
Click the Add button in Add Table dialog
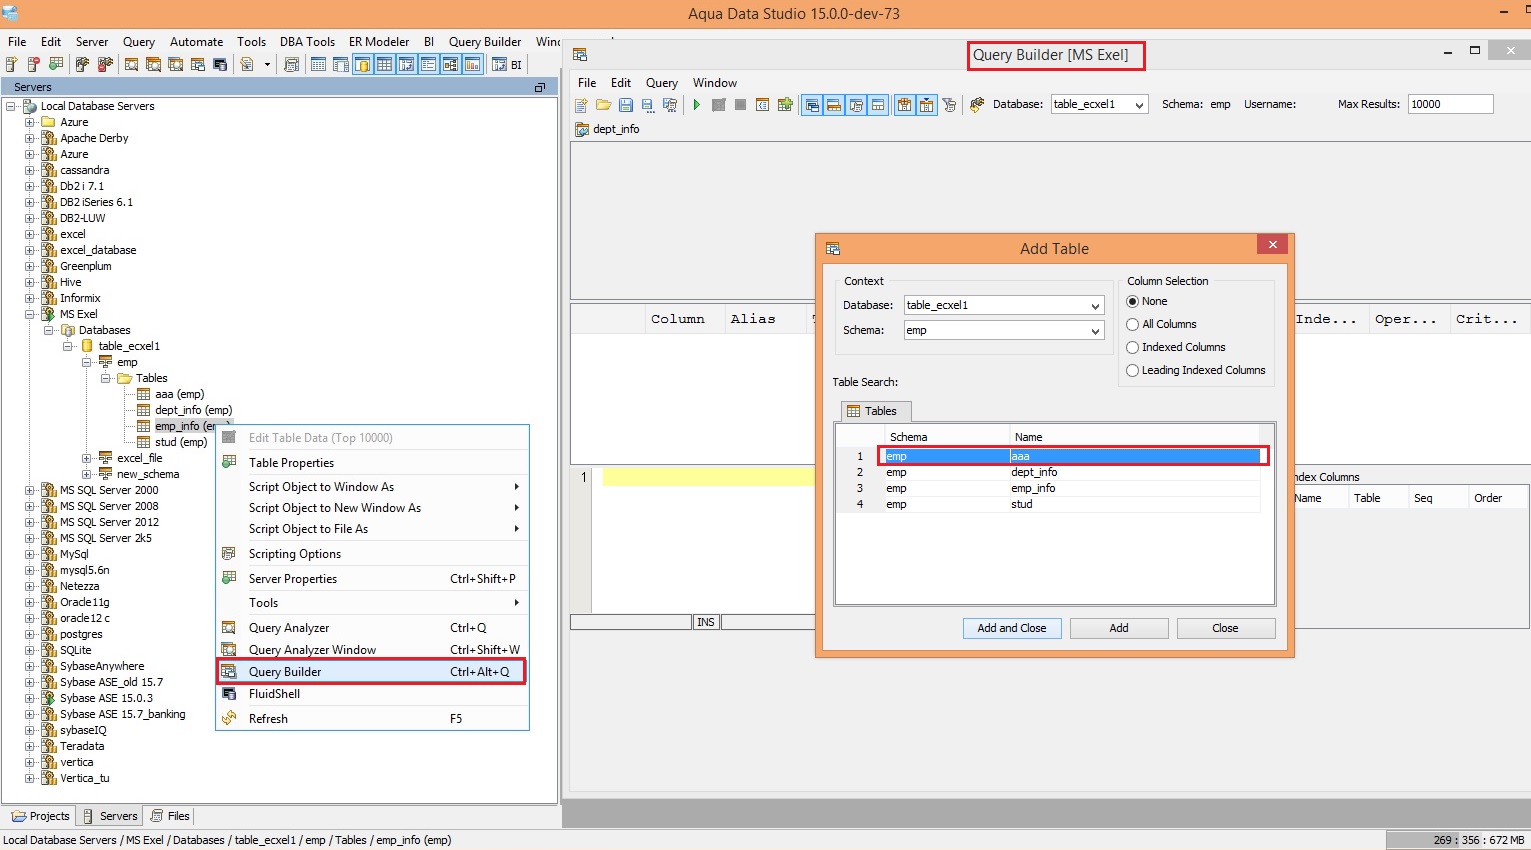pyautogui.click(x=1119, y=628)
